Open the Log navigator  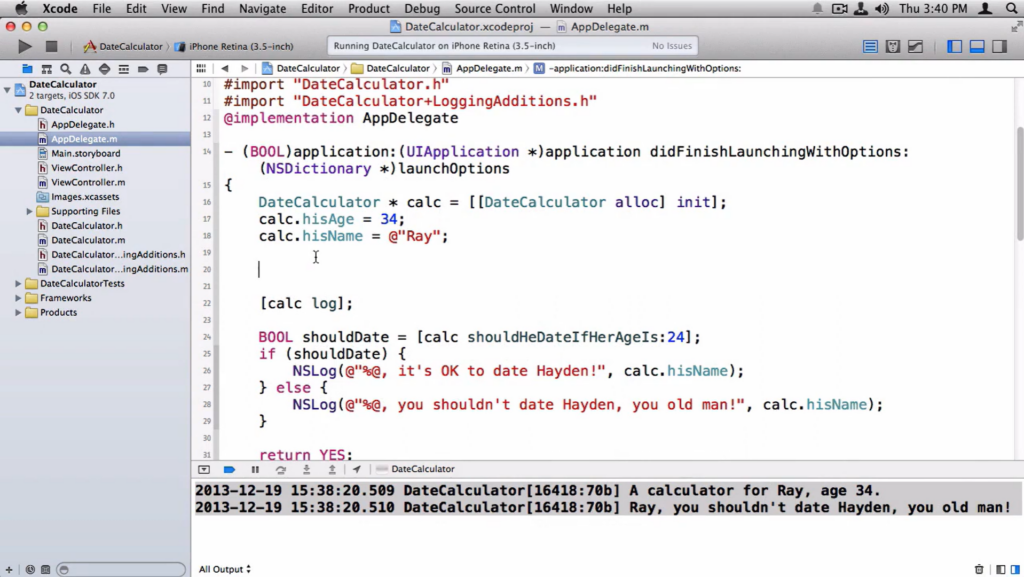[x=162, y=68]
